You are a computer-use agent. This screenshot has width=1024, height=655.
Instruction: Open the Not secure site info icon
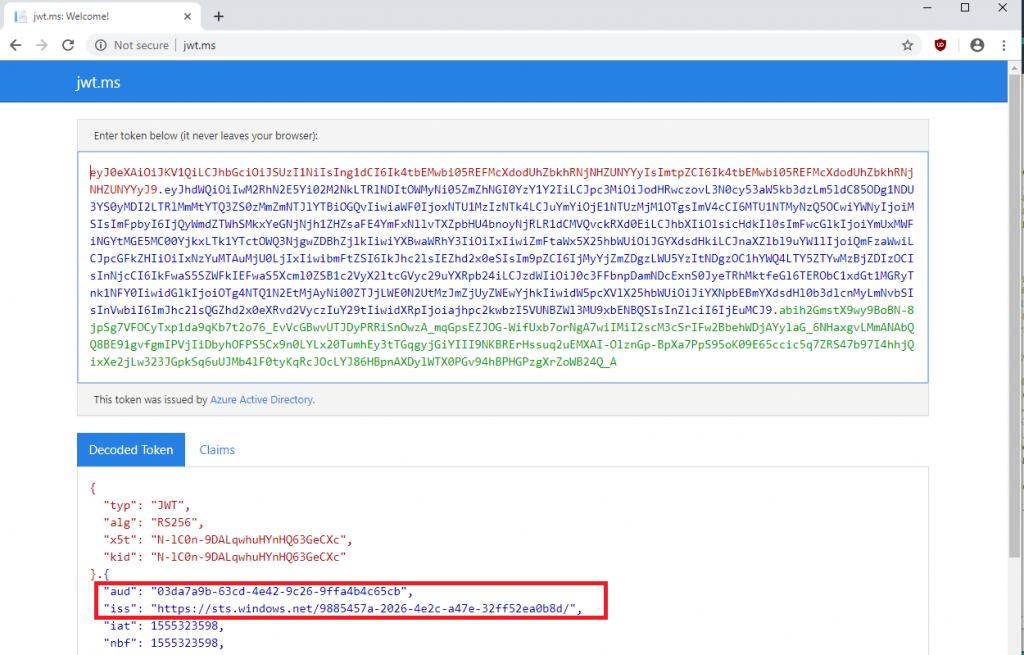pyautogui.click(x=101, y=45)
